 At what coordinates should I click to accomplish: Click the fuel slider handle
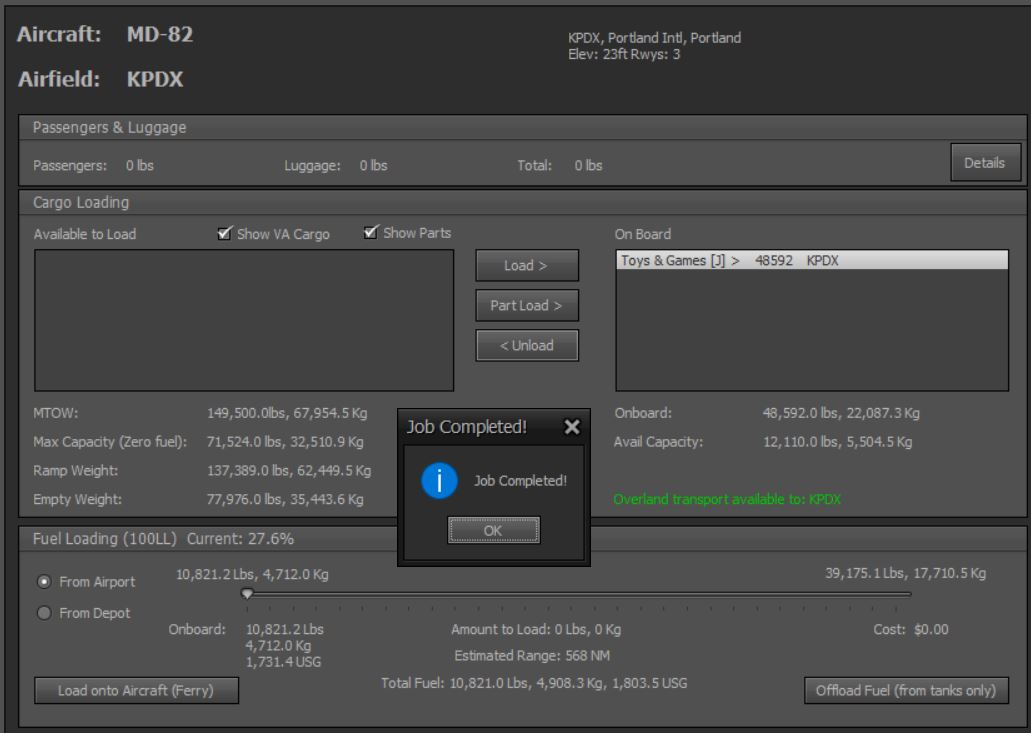click(247, 594)
